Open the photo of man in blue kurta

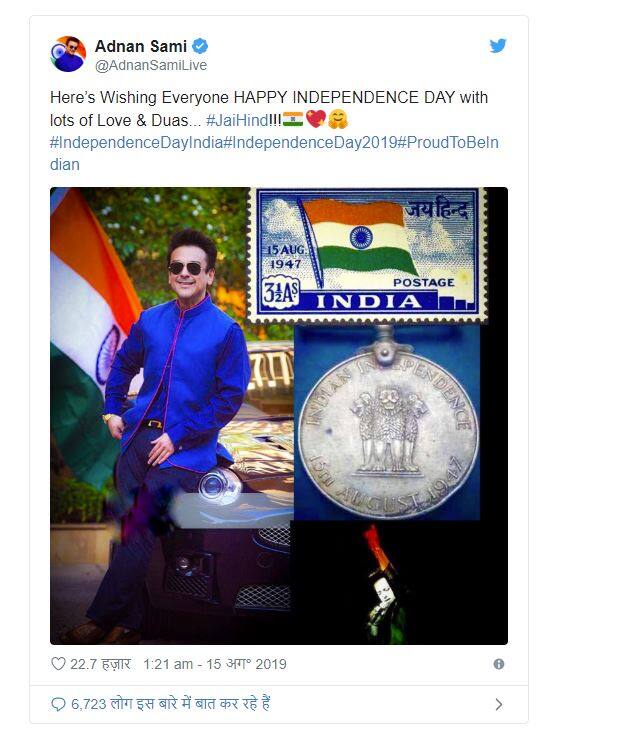tap(172, 416)
